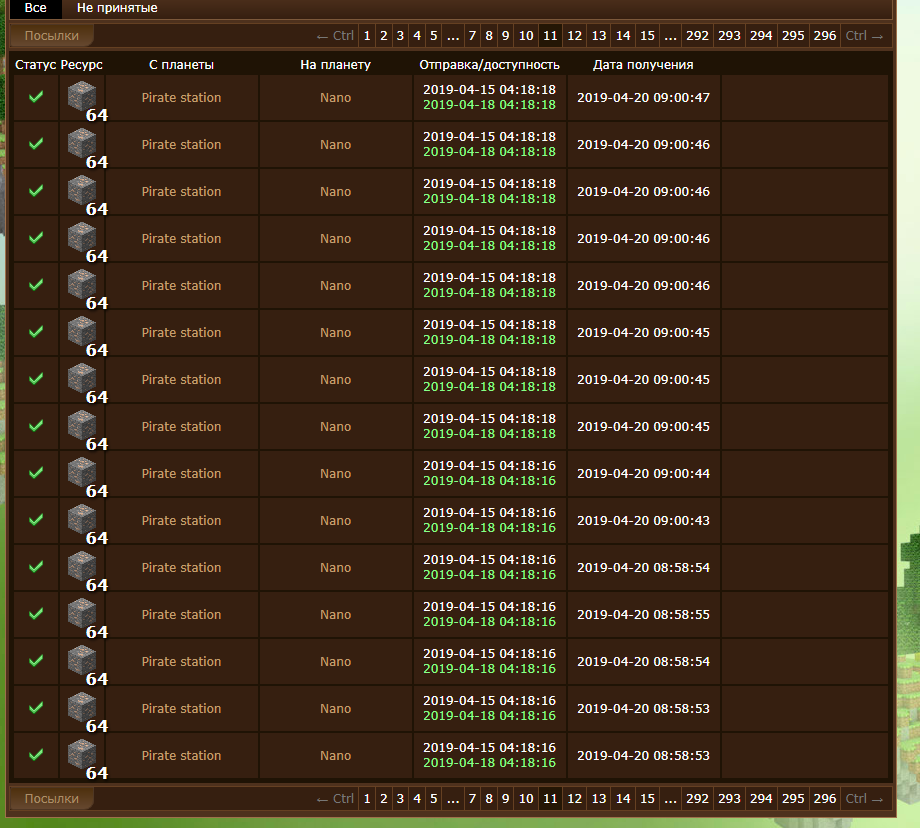
Task: Open Pirate station link in the 09:00:47 row
Action: (181, 98)
